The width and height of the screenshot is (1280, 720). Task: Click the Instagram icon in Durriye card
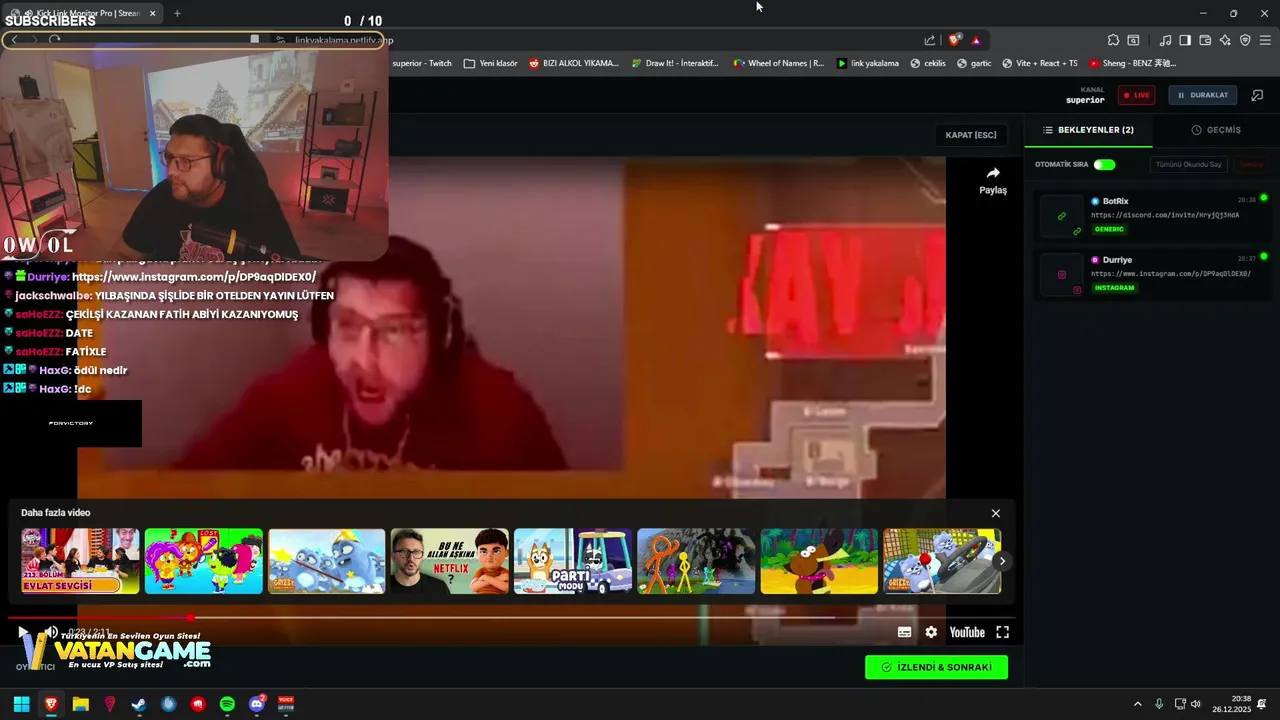coord(1062,274)
